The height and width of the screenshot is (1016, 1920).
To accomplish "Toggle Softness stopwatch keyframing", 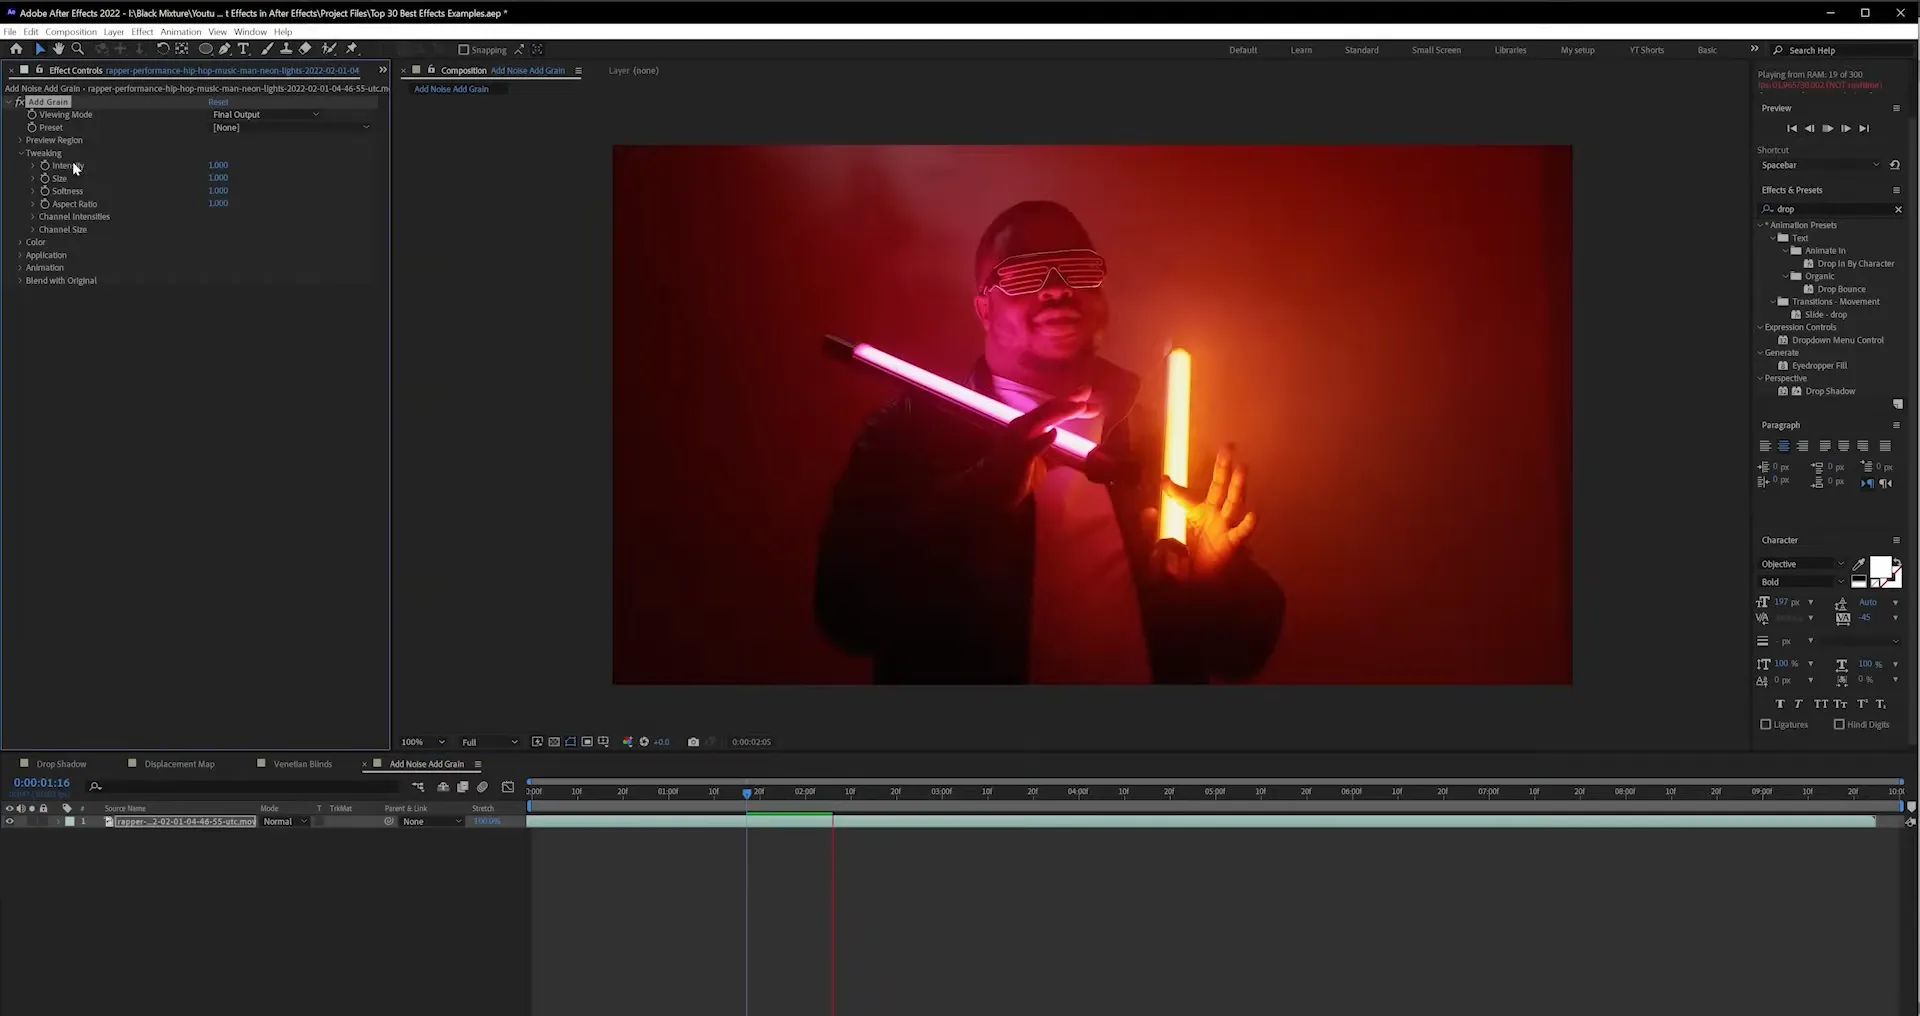I will [x=45, y=191].
